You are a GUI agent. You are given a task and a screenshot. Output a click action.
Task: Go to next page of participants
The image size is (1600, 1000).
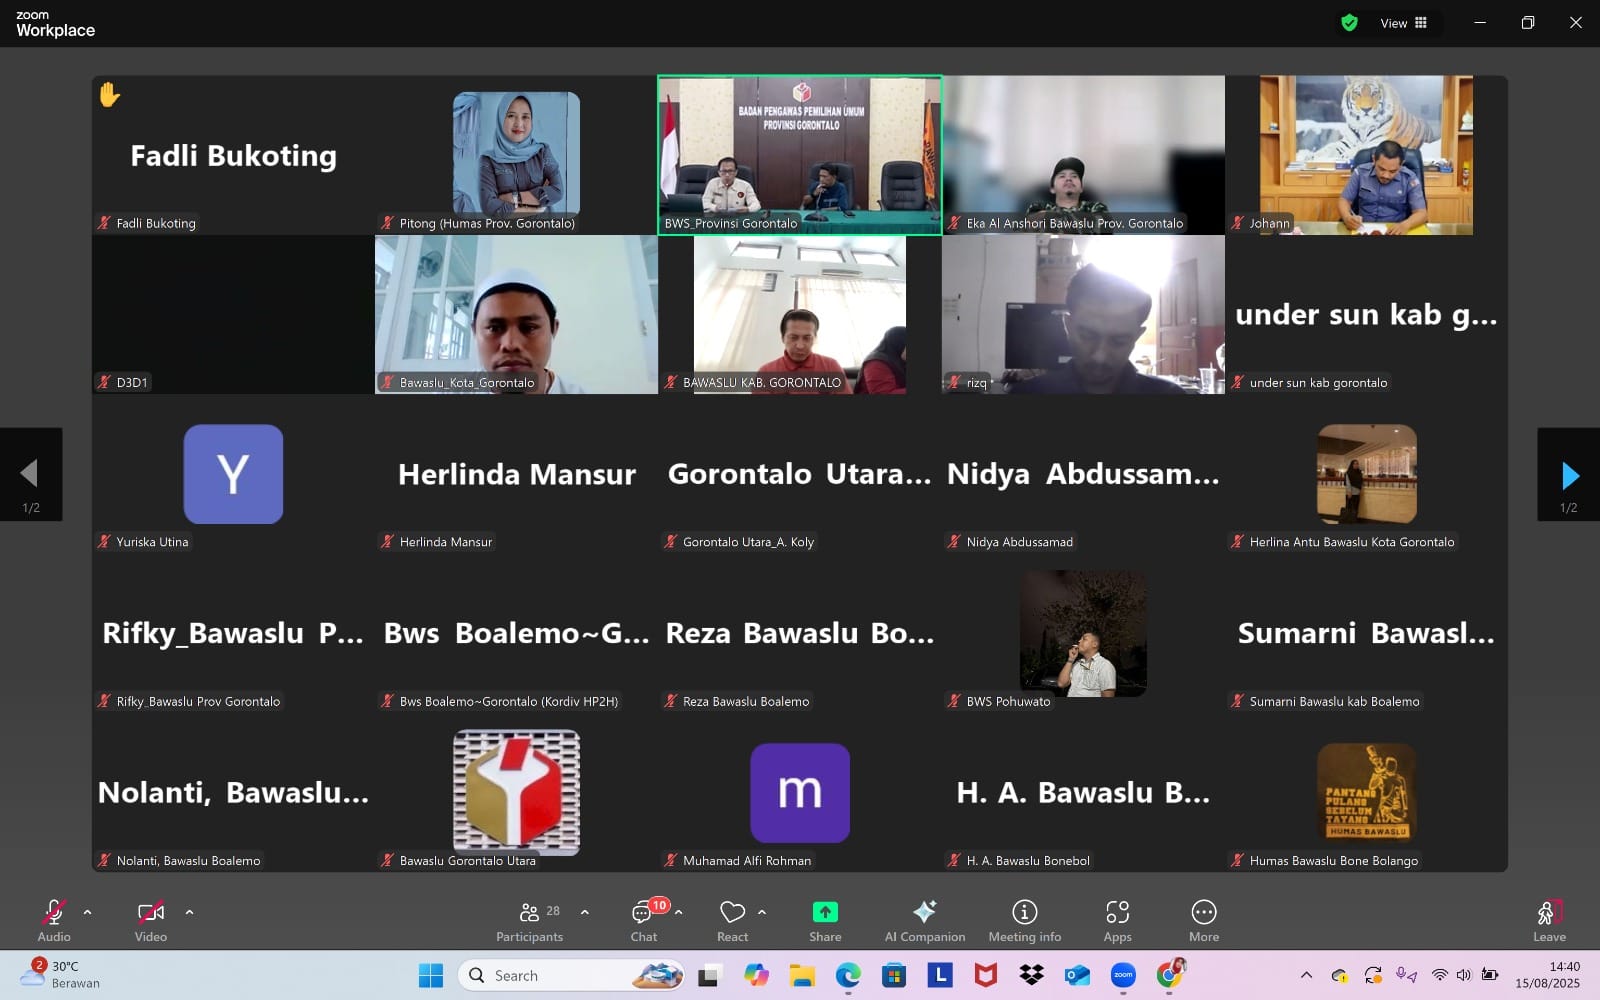(x=1568, y=475)
